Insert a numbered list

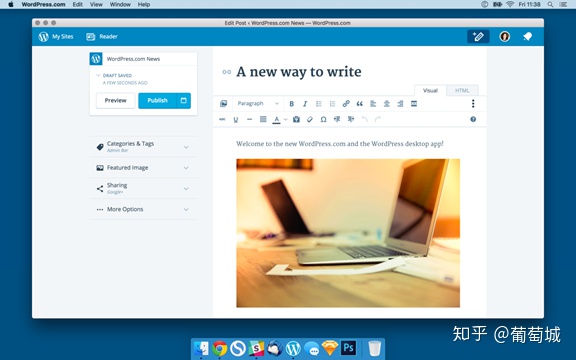click(x=332, y=104)
